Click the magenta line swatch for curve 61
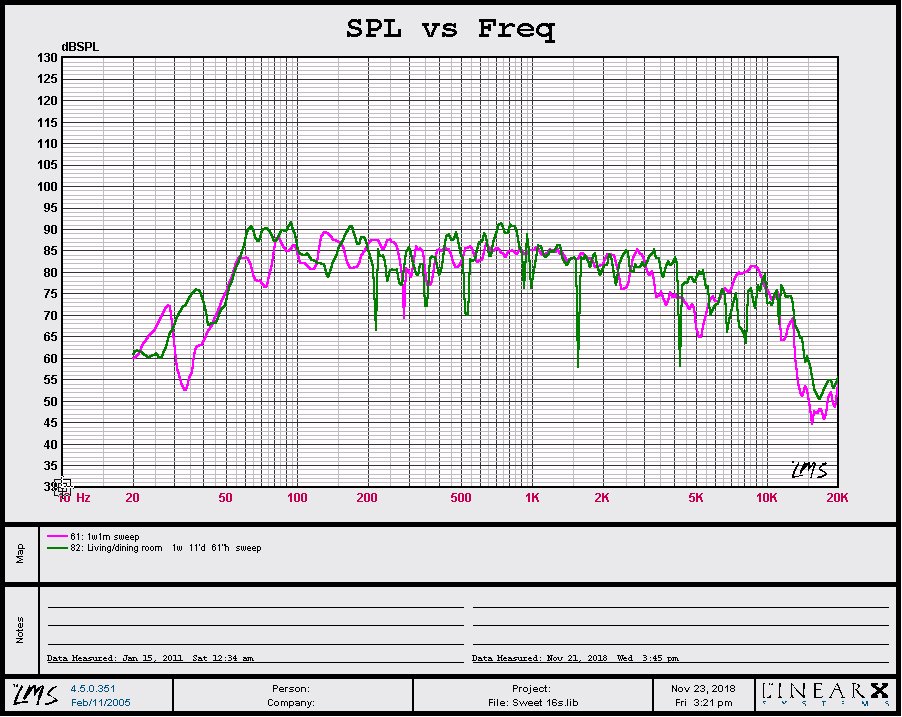The width and height of the screenshot is (902, 717). pos(56,537)
